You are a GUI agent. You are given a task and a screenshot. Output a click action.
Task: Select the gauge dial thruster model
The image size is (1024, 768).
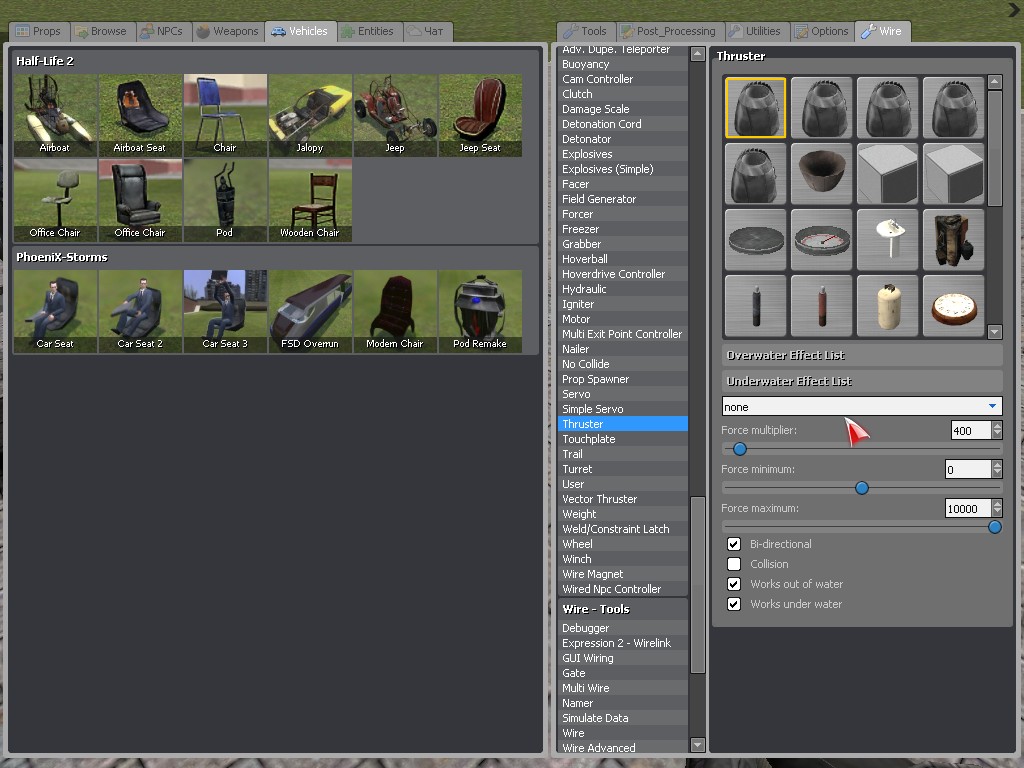coord(821,240)
